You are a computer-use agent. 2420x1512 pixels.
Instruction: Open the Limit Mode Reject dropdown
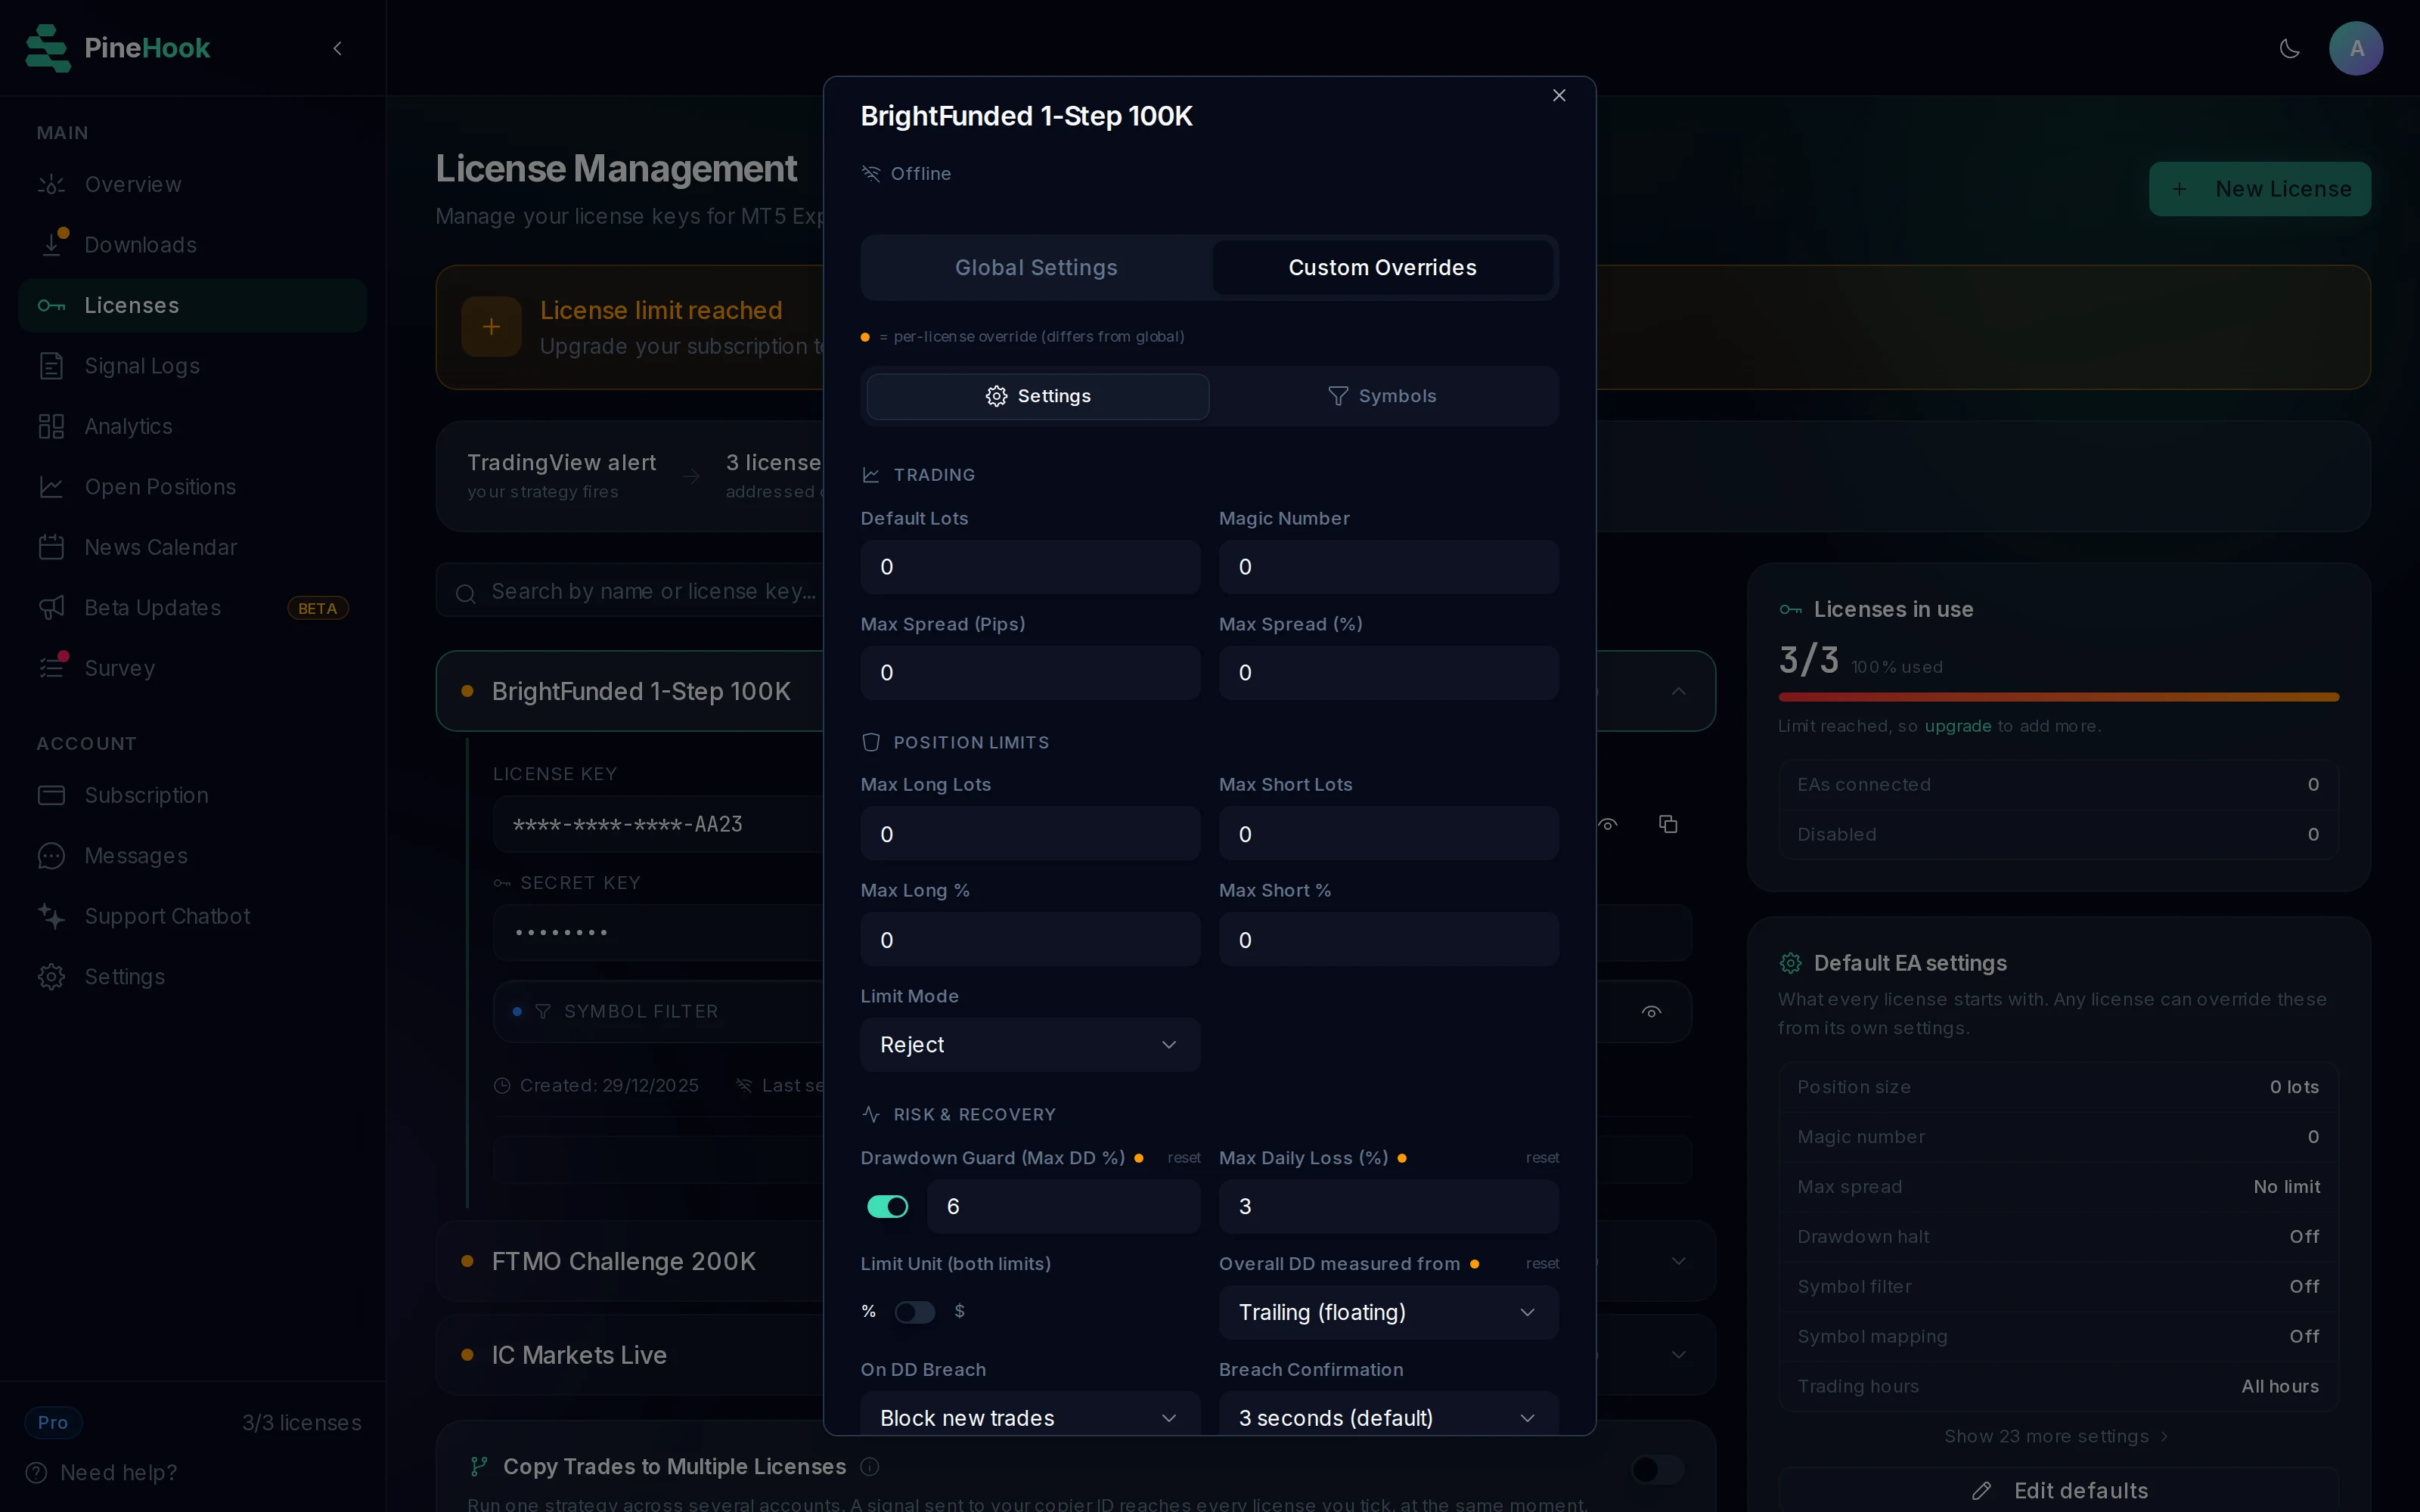1030,1045
